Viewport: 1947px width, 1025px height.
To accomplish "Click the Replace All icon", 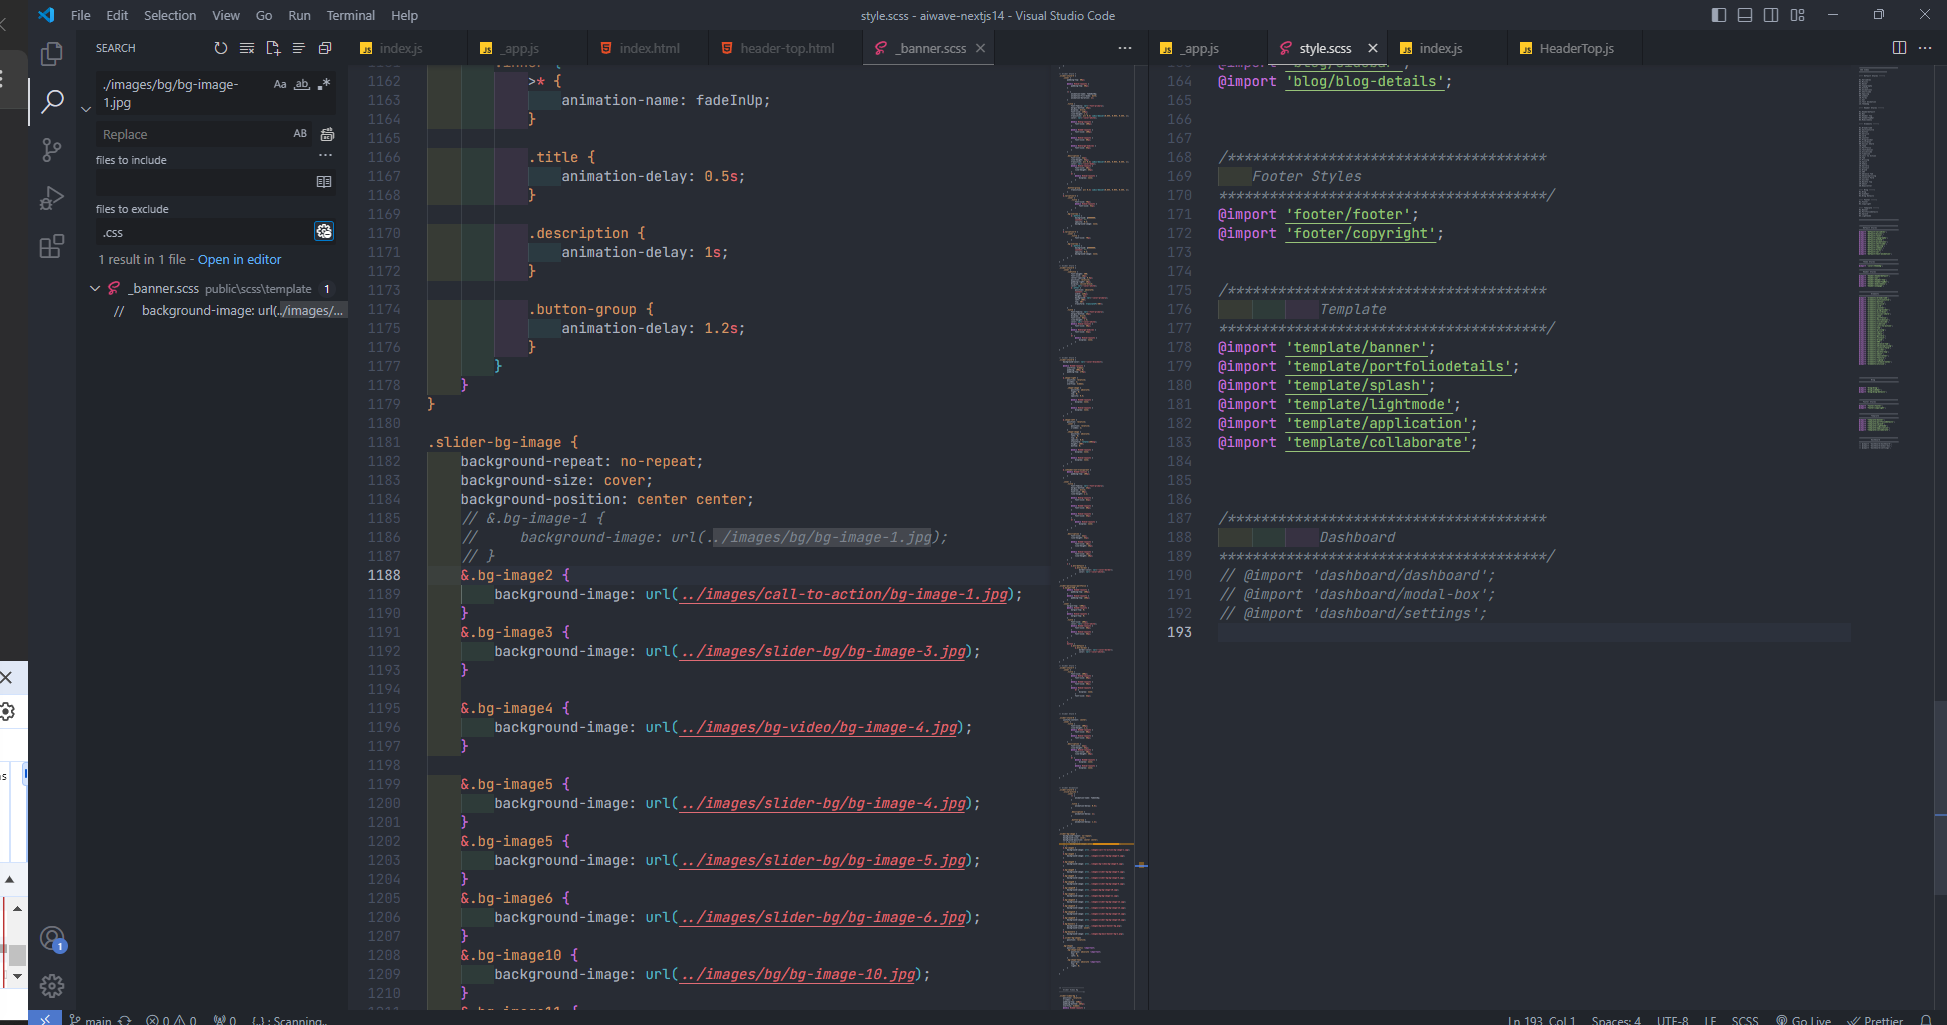I will click(327, 134).
